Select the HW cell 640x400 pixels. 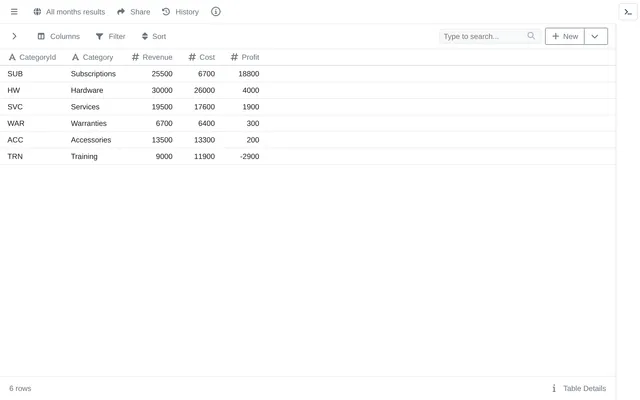point(13,90)
